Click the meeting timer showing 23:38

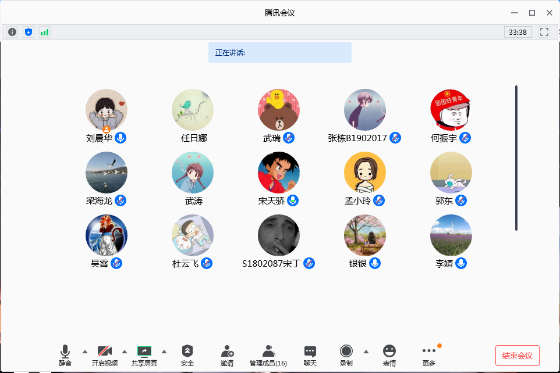click(x=518, y=32)
